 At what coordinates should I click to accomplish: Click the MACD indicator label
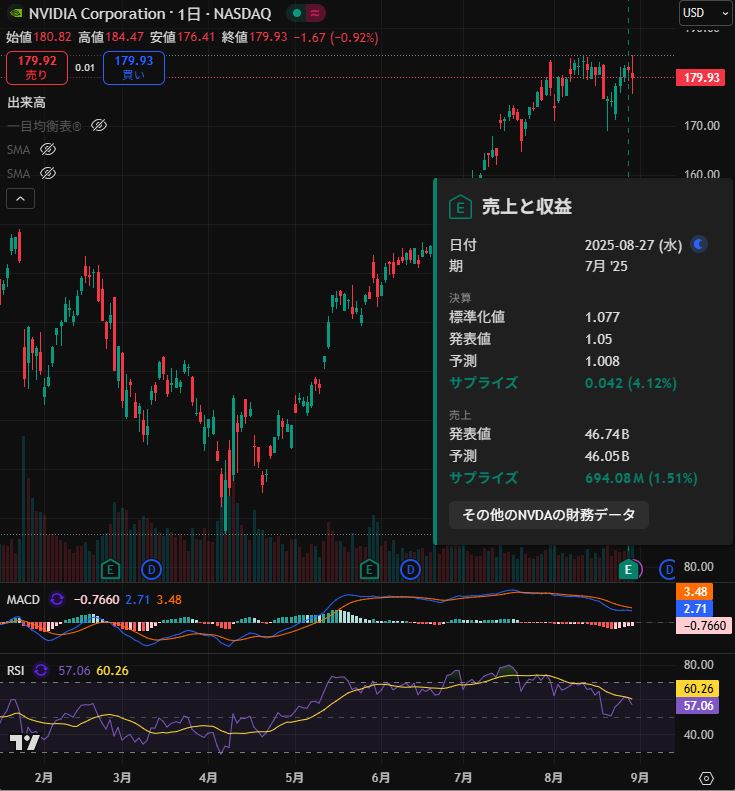pos(23,600)
